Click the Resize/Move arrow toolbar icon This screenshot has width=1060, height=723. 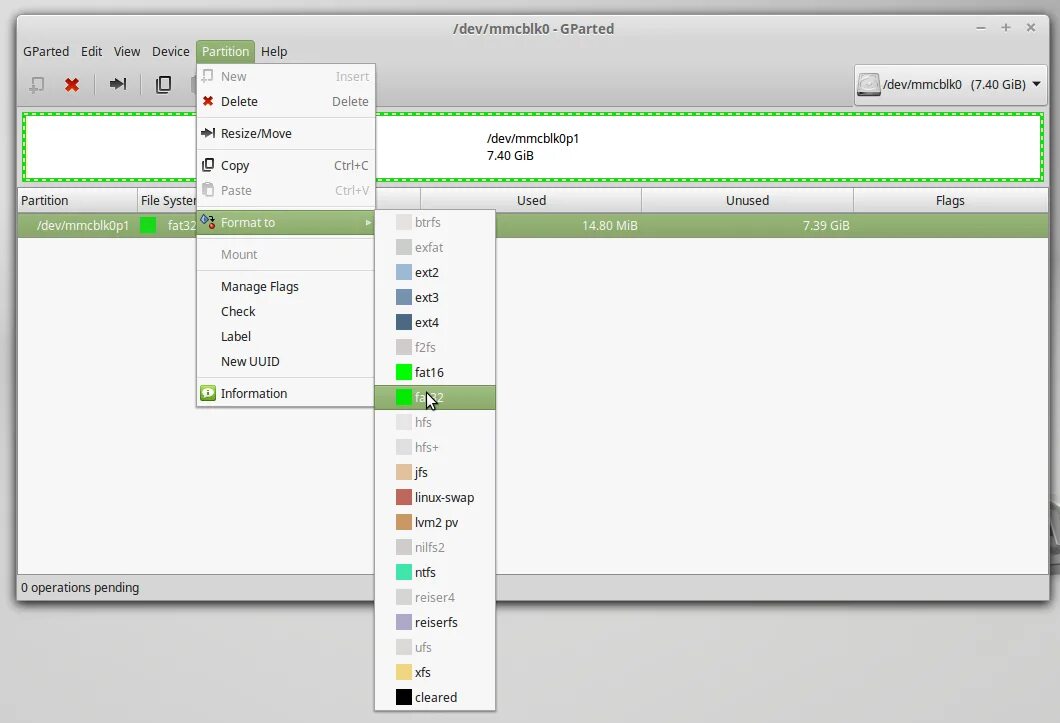pos(117,85)
